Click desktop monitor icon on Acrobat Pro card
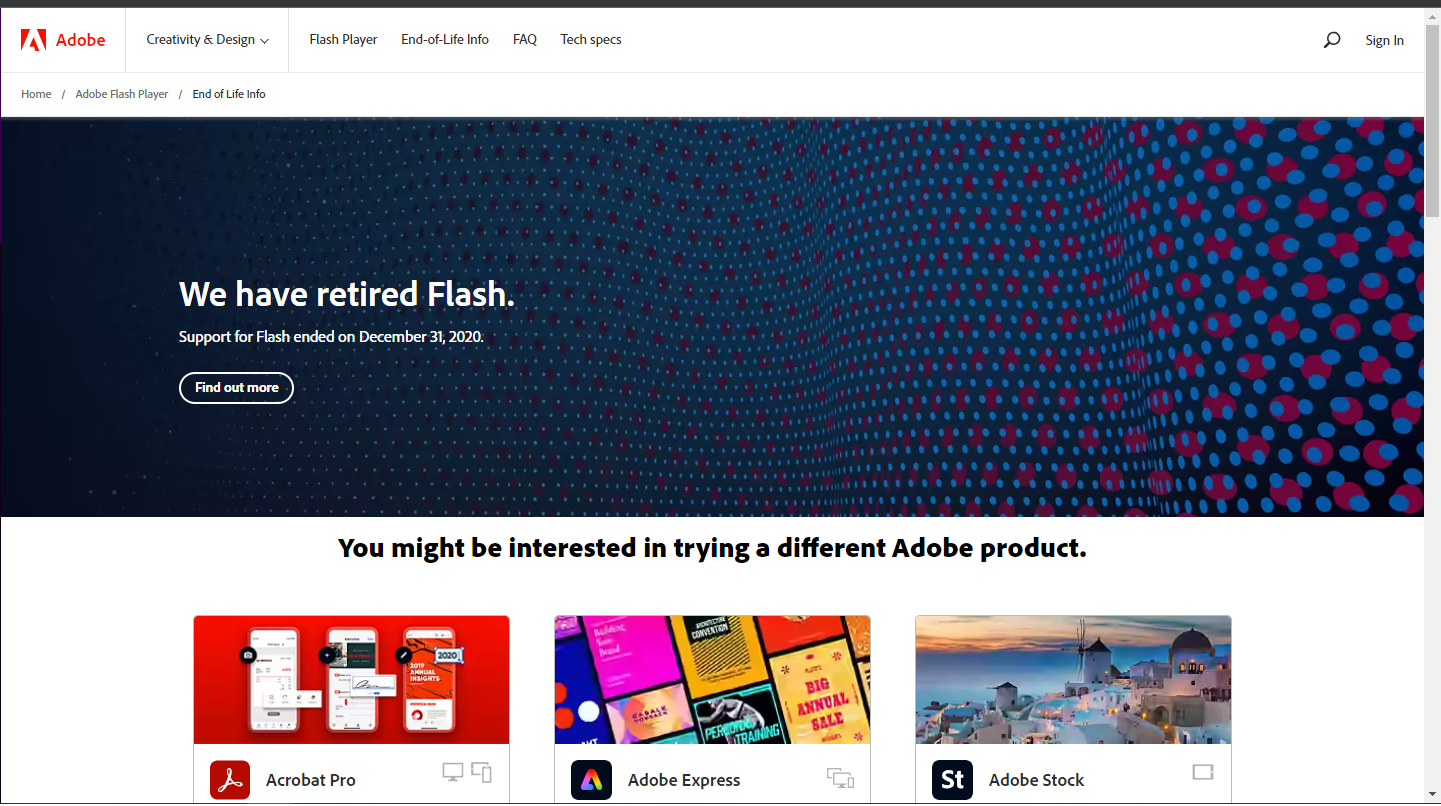This screenshot has height=806, width=1441. 453,772
